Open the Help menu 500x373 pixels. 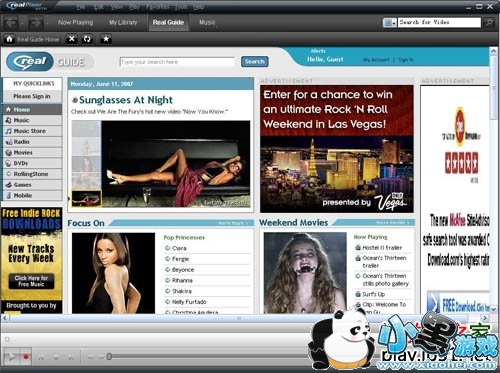pos(198,7)
